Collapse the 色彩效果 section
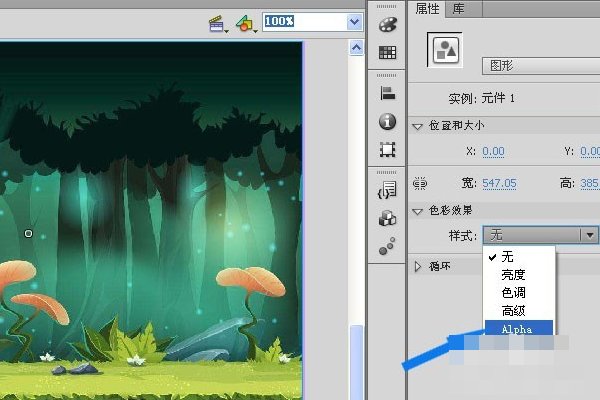The height and width of the screenshot is (400, 600). 417,211
